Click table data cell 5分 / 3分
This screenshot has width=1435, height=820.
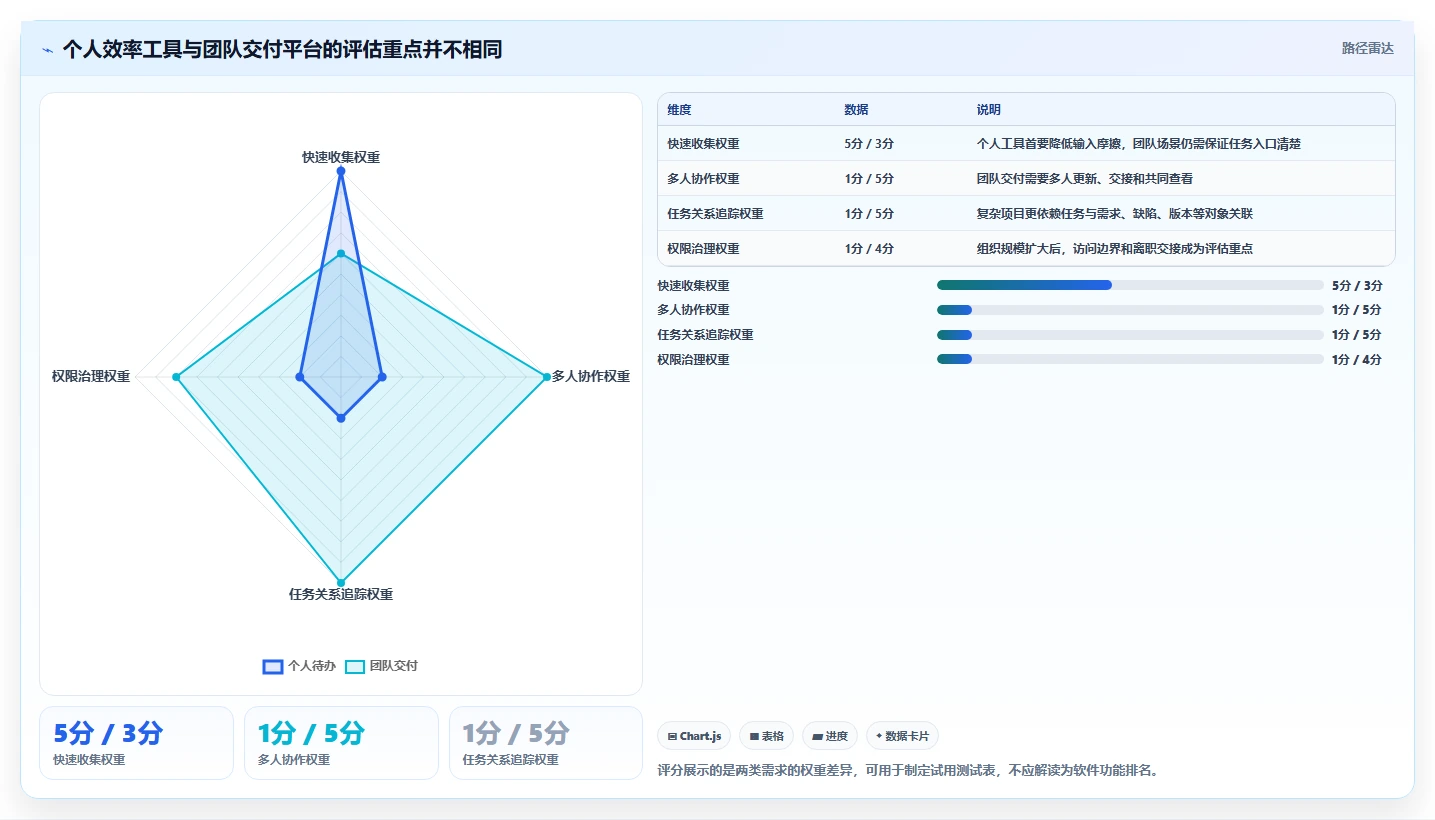[869, 144]
